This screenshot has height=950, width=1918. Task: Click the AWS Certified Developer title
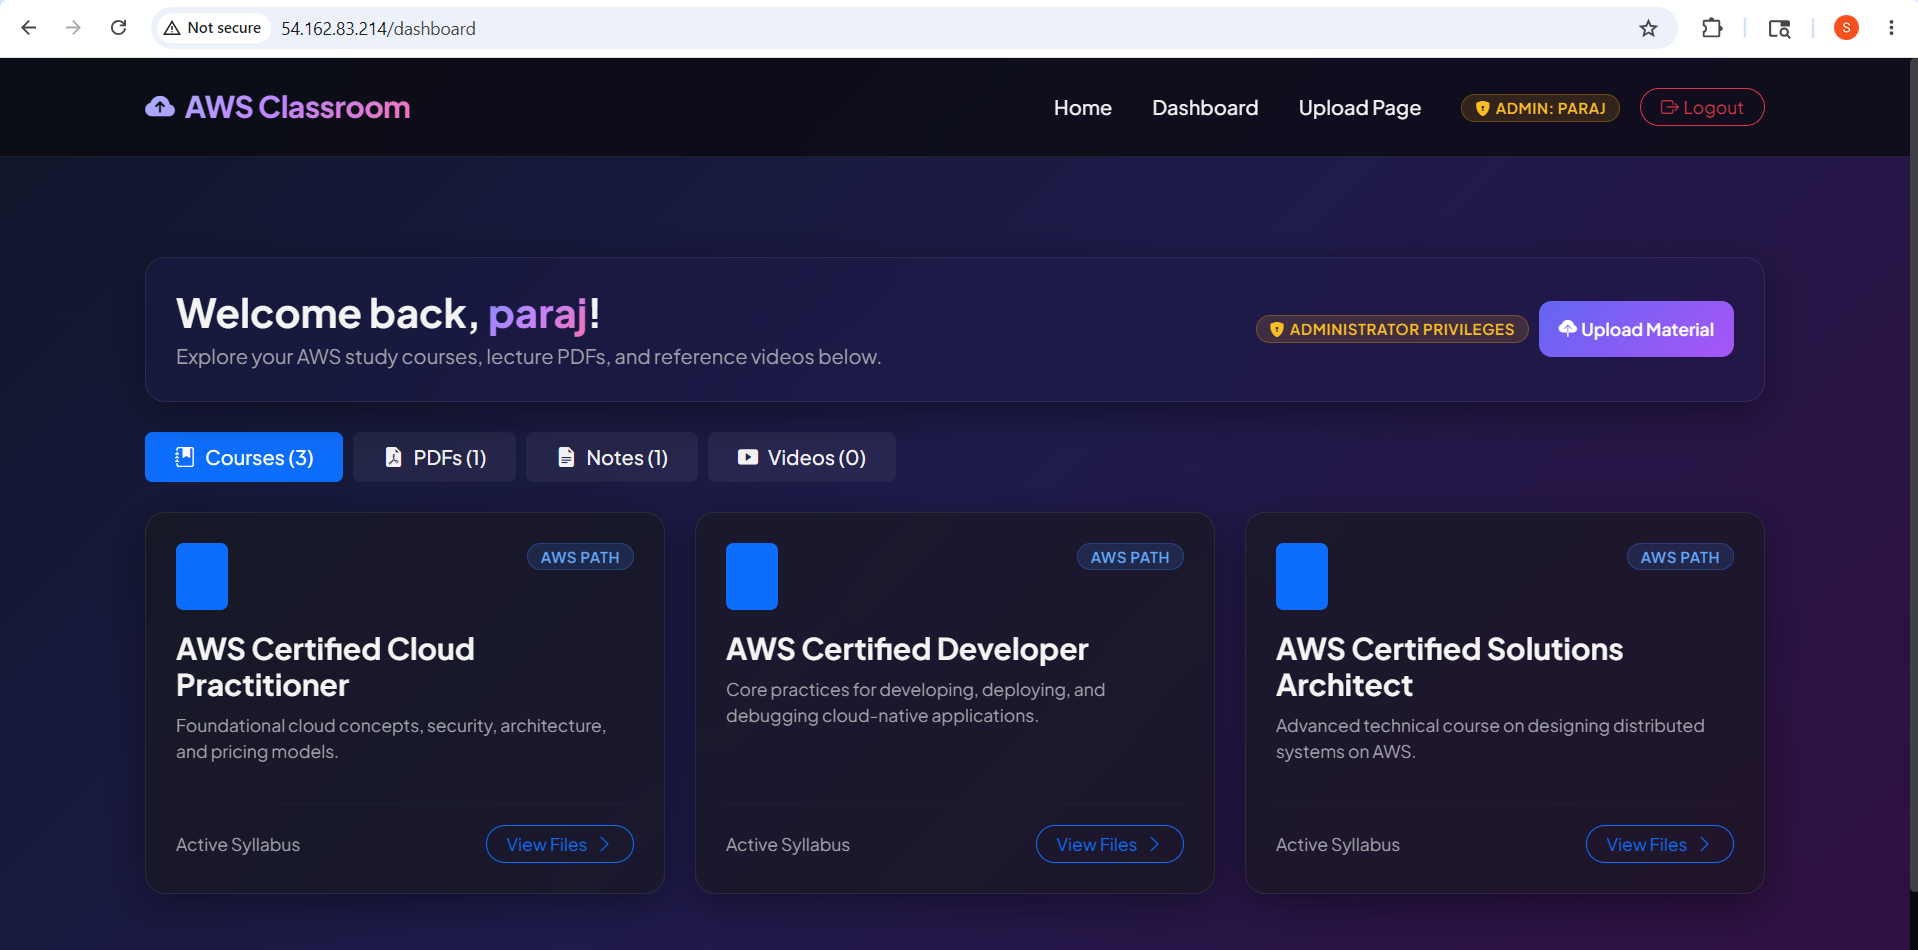(907, 649)
